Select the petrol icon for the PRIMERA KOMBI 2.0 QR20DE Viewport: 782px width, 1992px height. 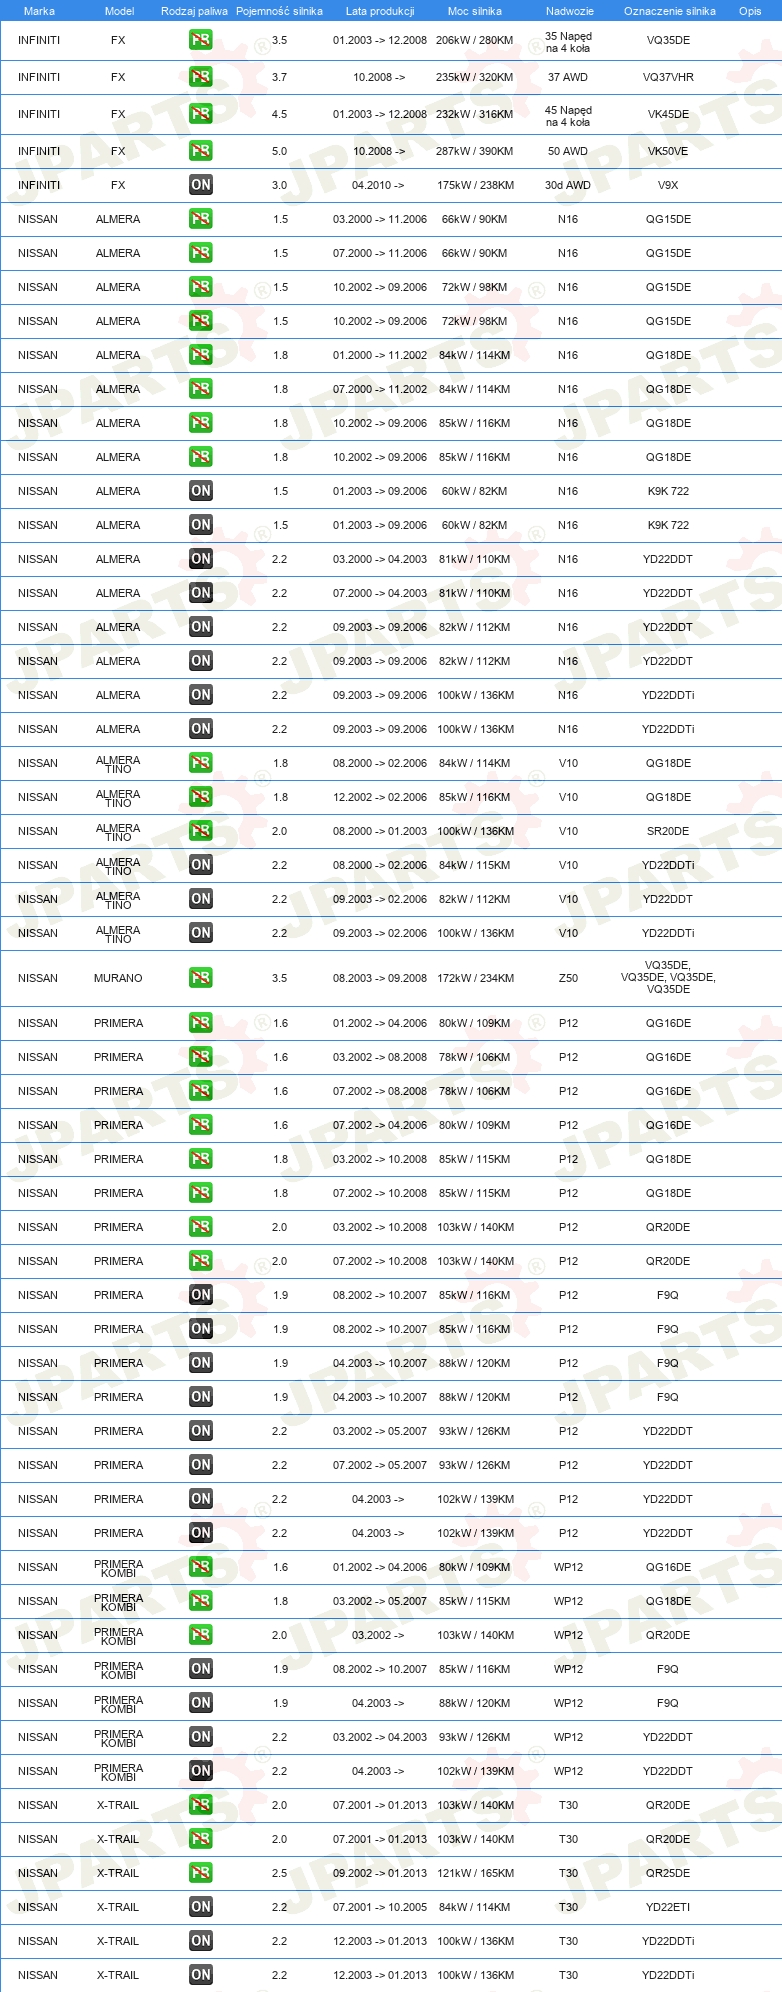[201, 1635]
